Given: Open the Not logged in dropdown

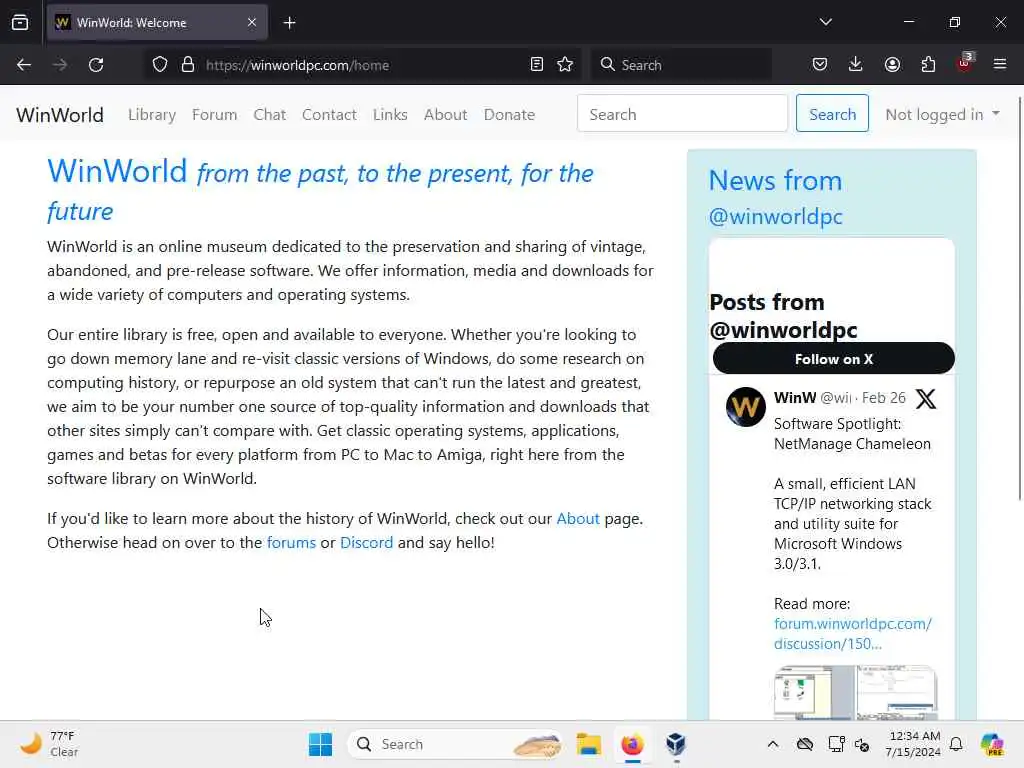Looking at the screenshot, I should pyautogui.click(x=942, y=114).
